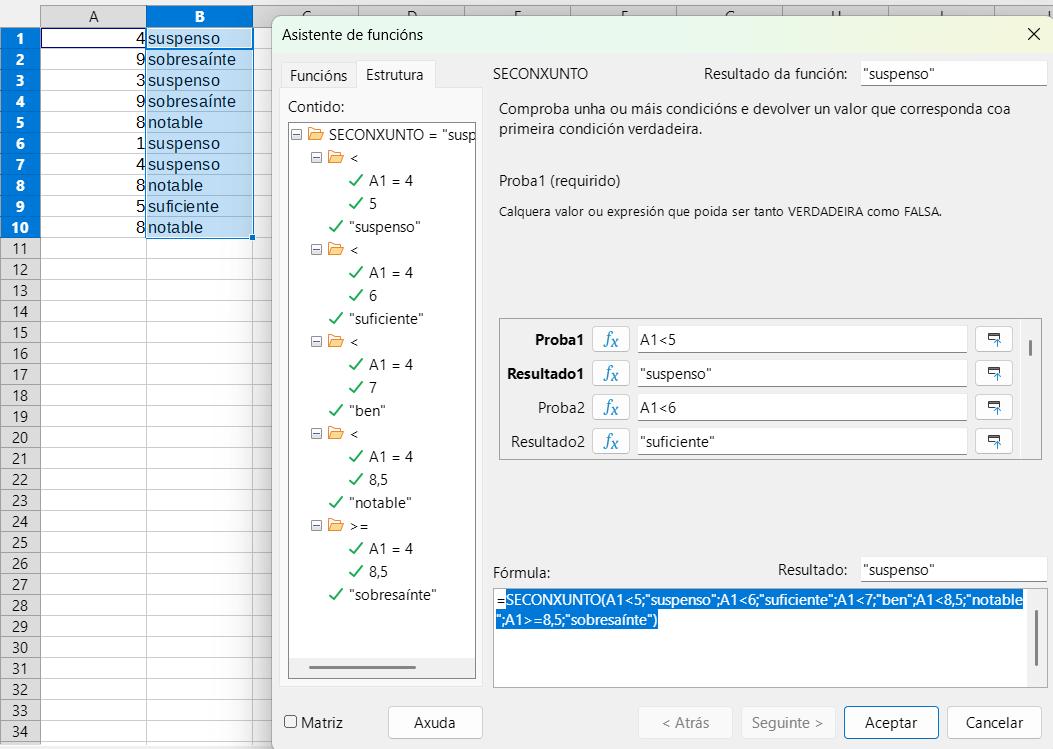Shrink dialog using Resultado2 range selector
The width and height of the screenshot is (1053, 749).
point(994,441)
